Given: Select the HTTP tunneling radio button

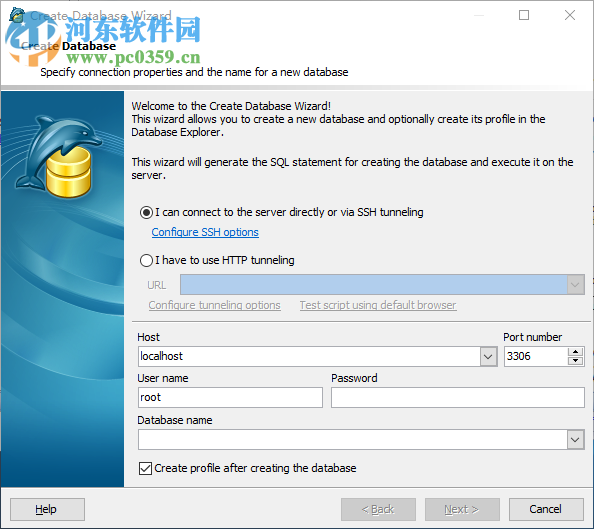Looking at the screenshot, I should tap(146, 261).
